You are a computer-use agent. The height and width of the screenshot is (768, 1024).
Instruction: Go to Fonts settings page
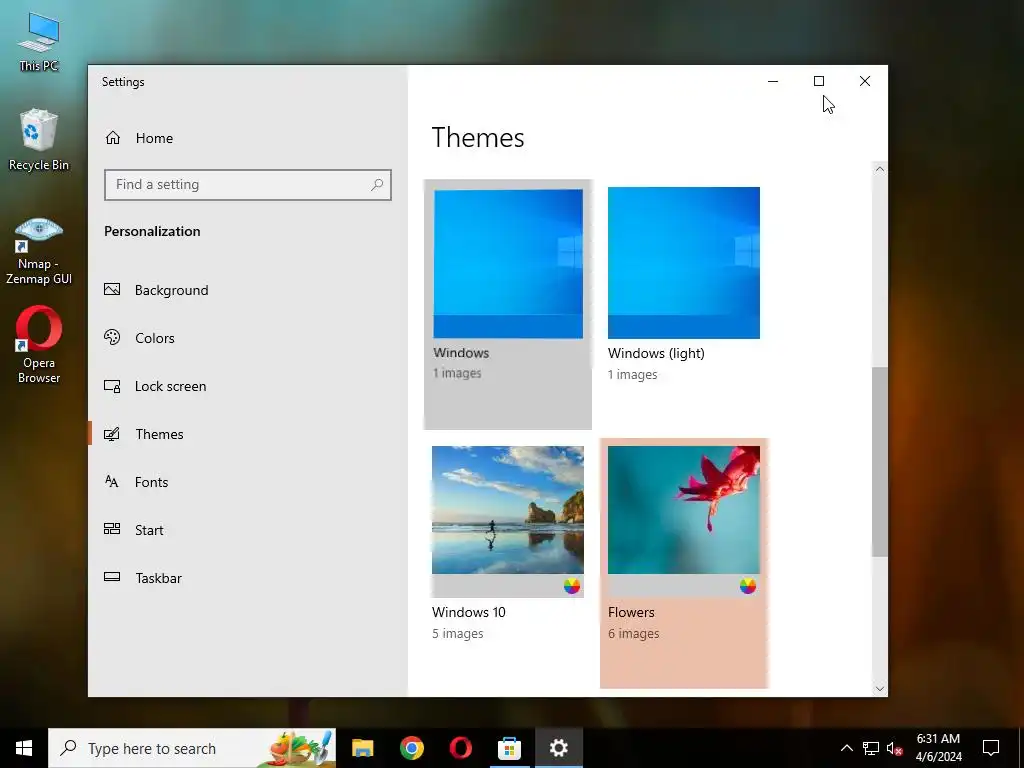pos(152,482)
